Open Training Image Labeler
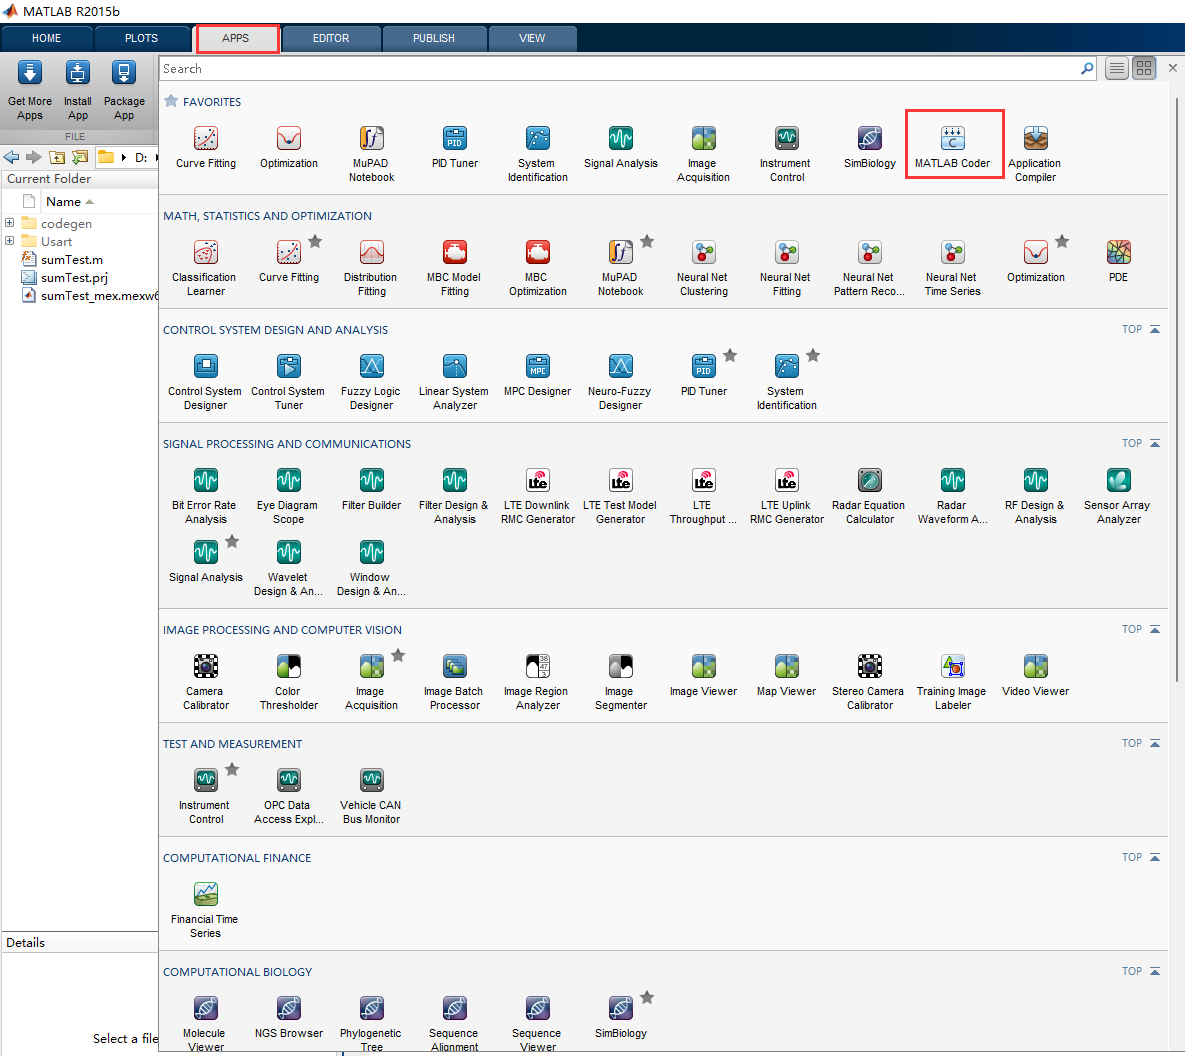Image resolution: width=1185 pixels, height=1056 pixels. click(952, 682)
